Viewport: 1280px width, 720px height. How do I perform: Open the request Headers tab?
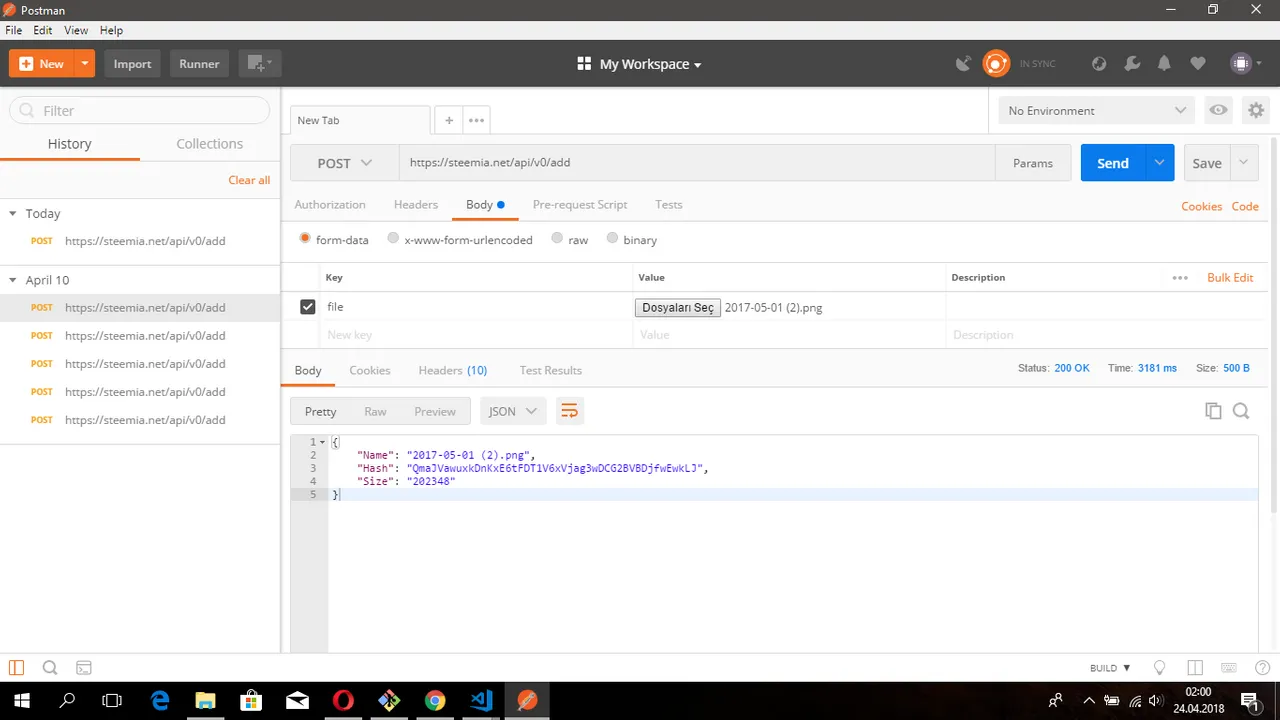click(x=416, y=205)
